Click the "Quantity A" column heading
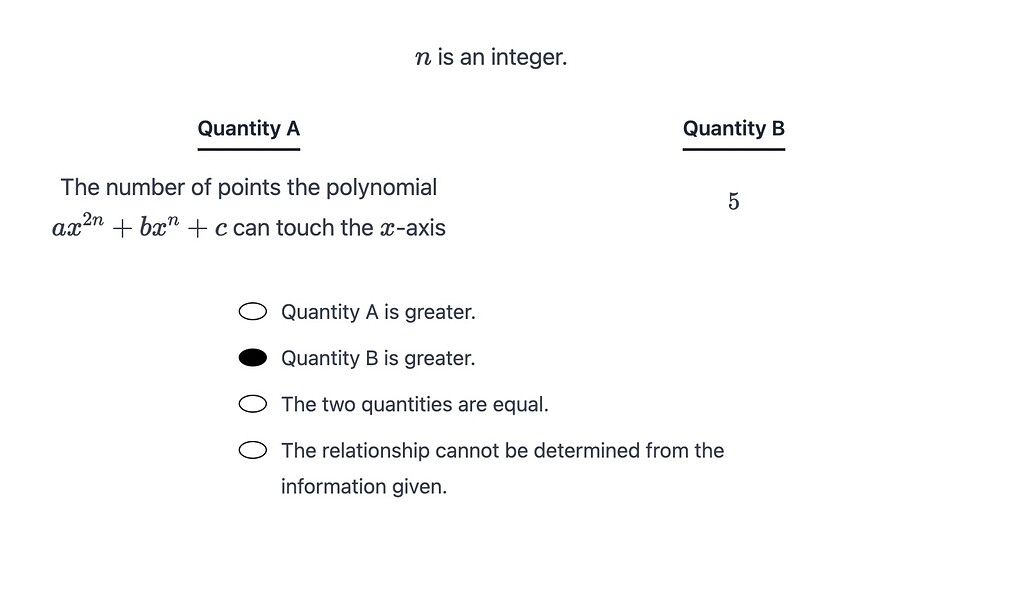The height and width of the screenshot is (610, 1024). click(248, 128)
